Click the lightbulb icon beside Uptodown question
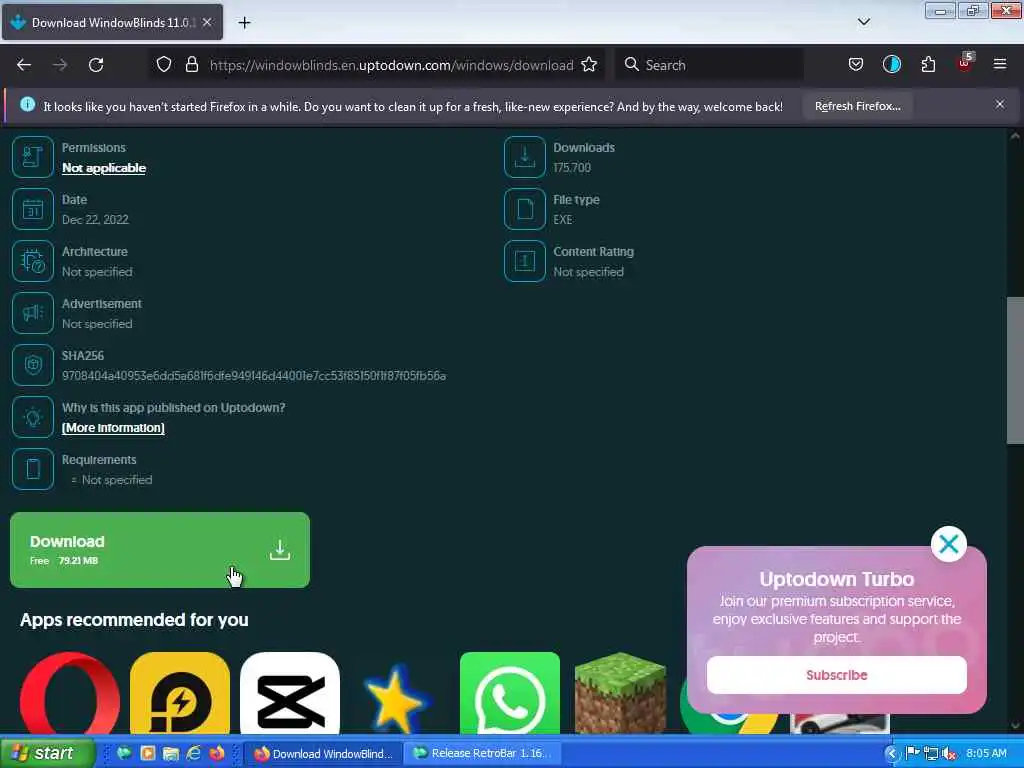1024x768 pixels. pos(33,417)
